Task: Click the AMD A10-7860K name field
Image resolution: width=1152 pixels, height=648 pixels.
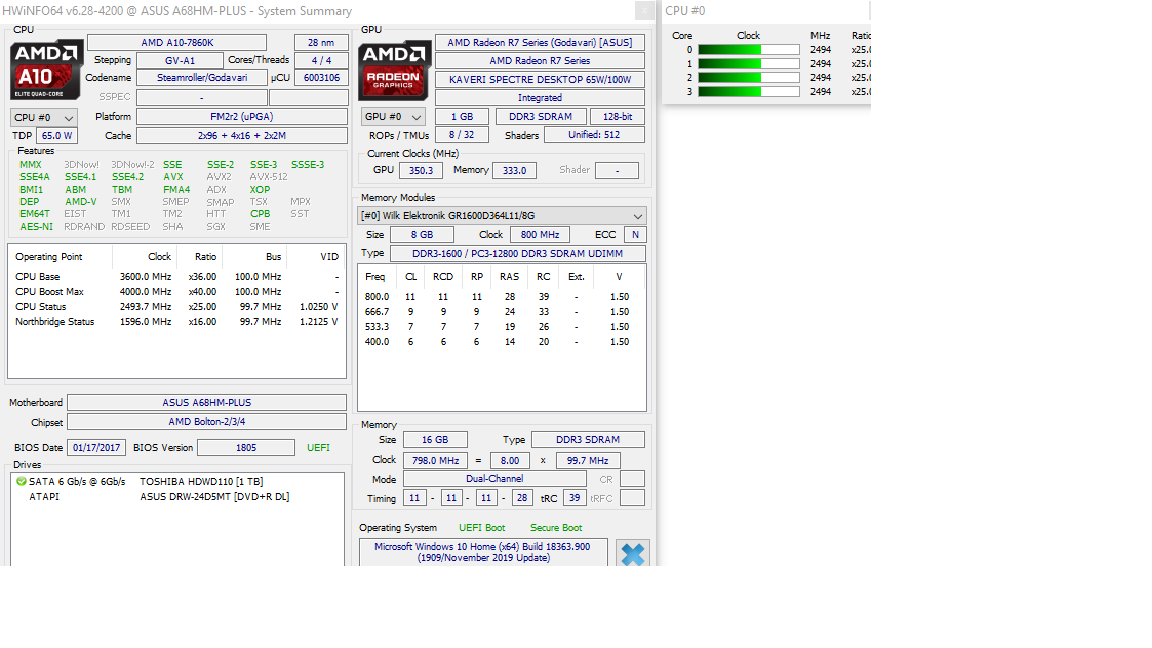Action: coord(177,43)
